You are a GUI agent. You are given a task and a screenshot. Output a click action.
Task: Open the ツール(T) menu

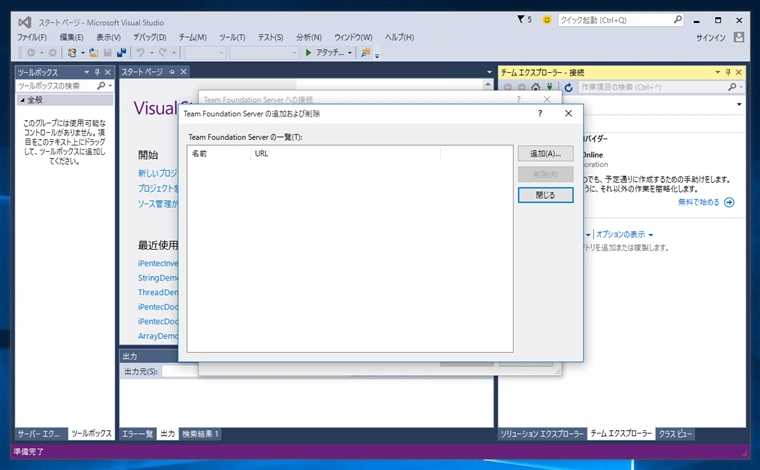pyautogui.click(x=232, y=37)
